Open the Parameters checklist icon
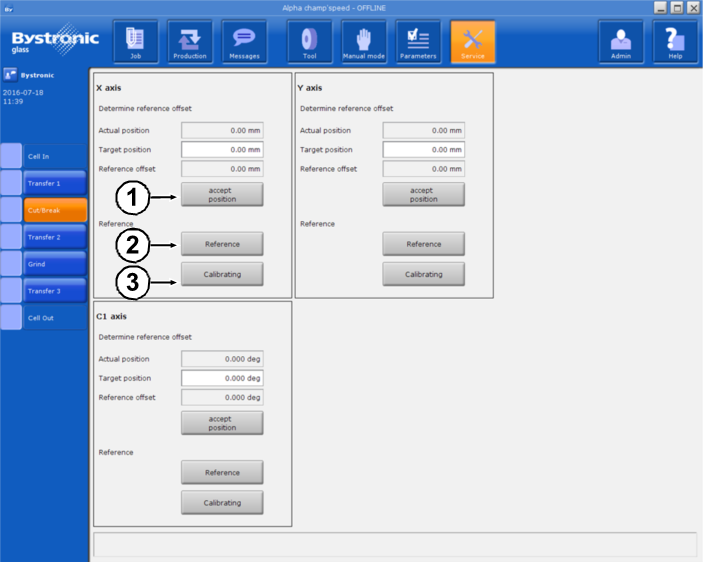Viewport: 703px width, 563px height. pyautogui.click(x=418, y=41)
